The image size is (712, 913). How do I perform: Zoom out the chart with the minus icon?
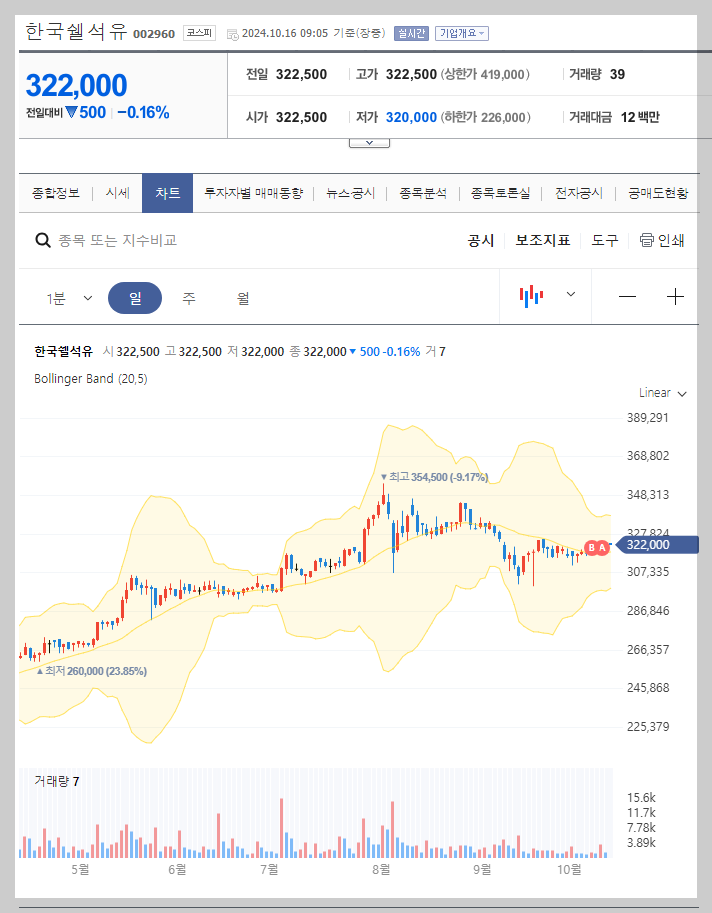(627, 296)
